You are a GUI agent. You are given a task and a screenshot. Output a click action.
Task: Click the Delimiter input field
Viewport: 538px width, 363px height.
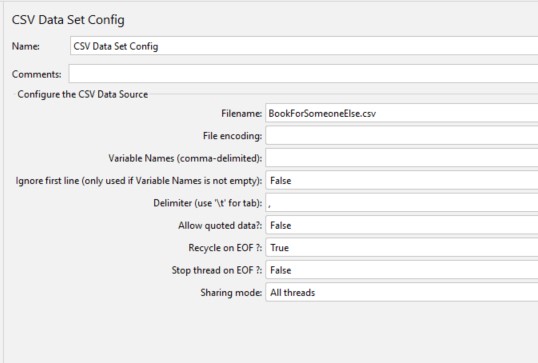(402, 203)
